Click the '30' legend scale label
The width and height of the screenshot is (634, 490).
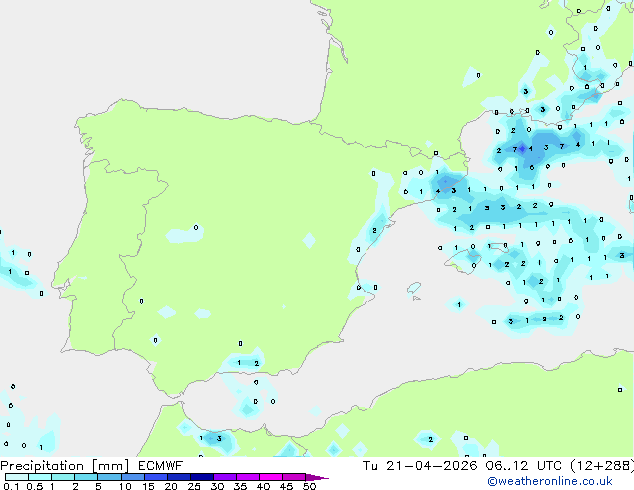(217, 486)
